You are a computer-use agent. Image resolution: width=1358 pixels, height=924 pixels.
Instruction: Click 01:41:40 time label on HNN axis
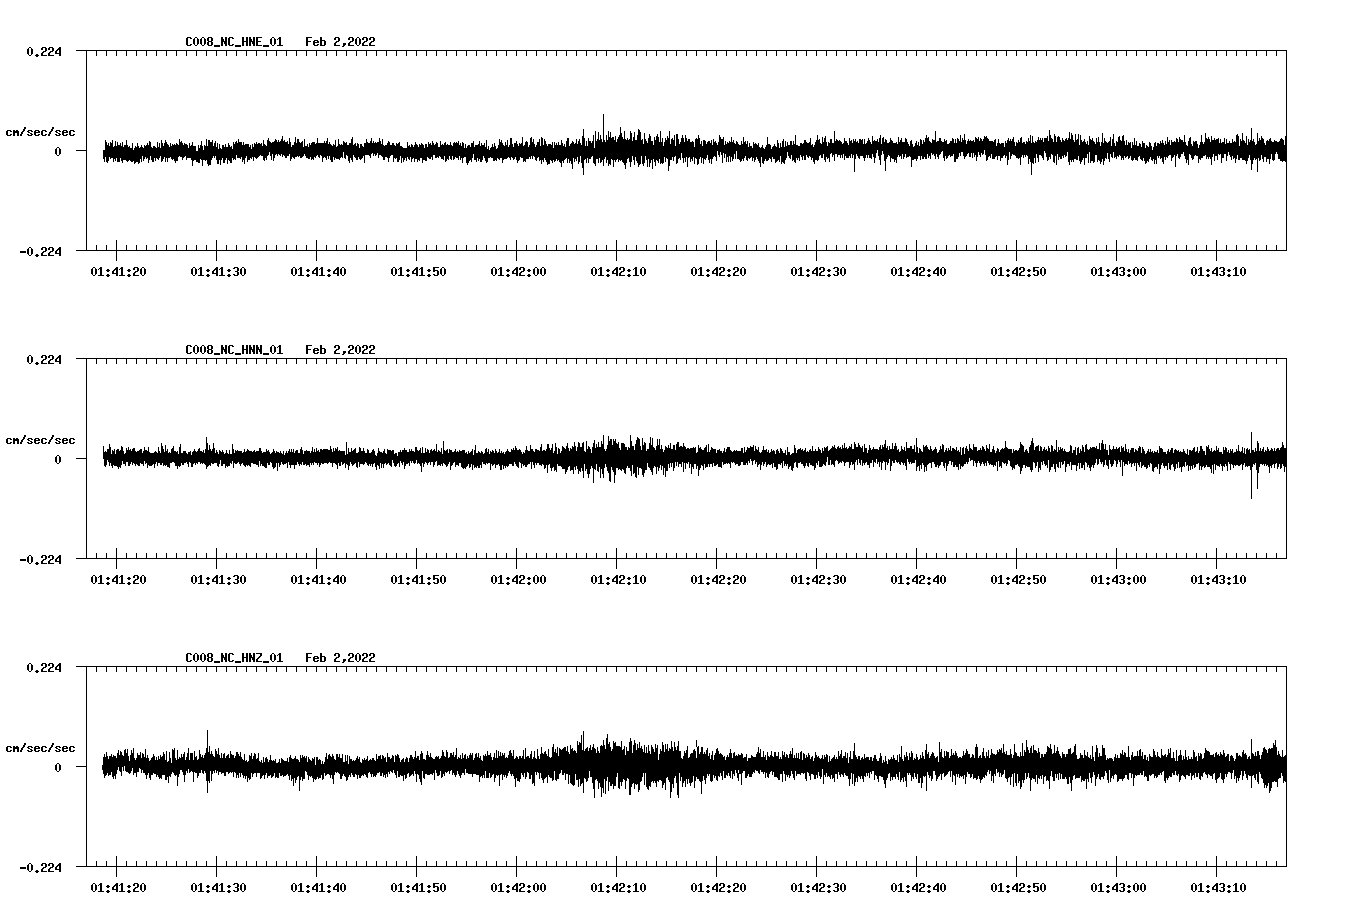[318, 580]
